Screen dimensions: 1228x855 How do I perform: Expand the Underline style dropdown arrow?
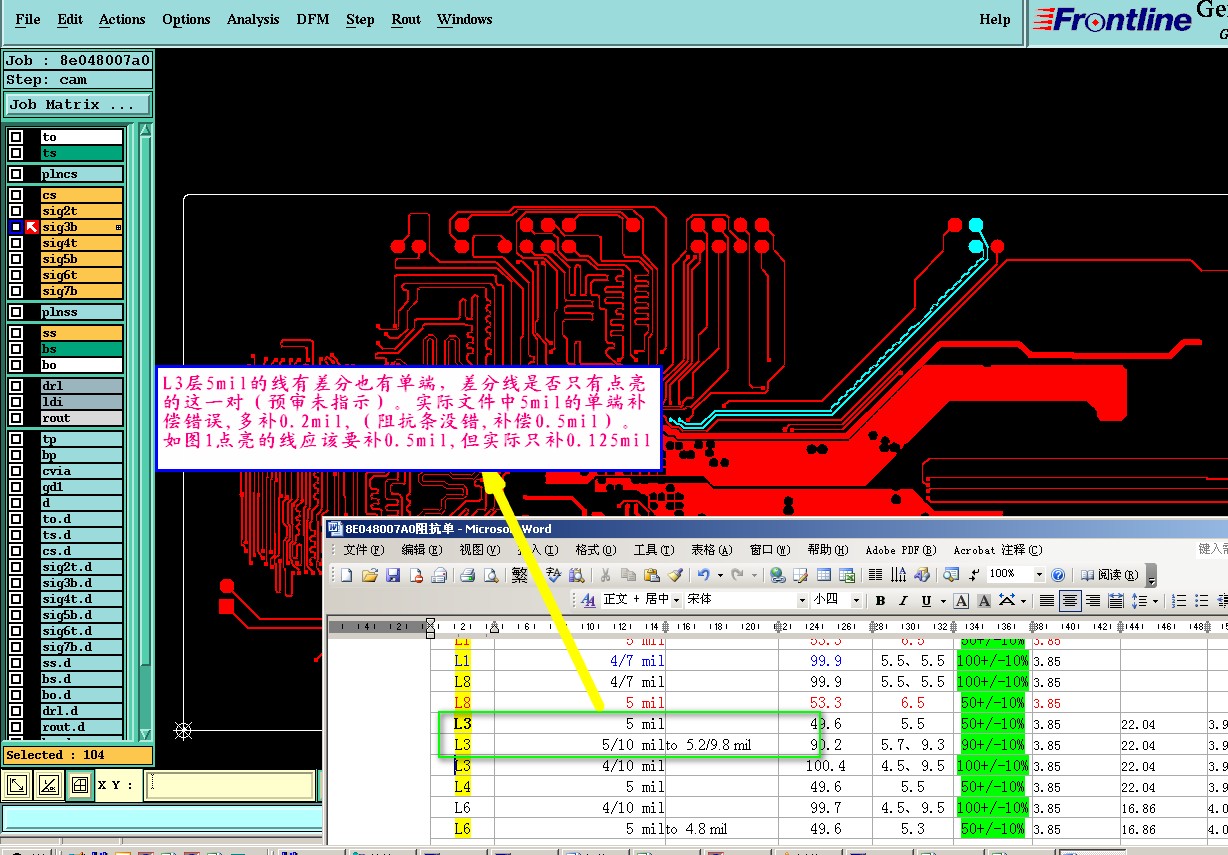pyautogui.click(x=941, y=601)
